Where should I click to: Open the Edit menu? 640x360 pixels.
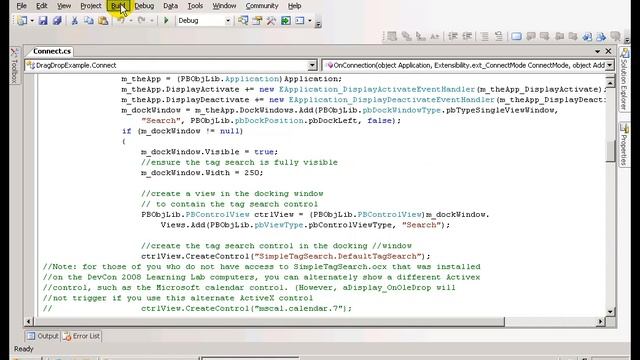42,6
